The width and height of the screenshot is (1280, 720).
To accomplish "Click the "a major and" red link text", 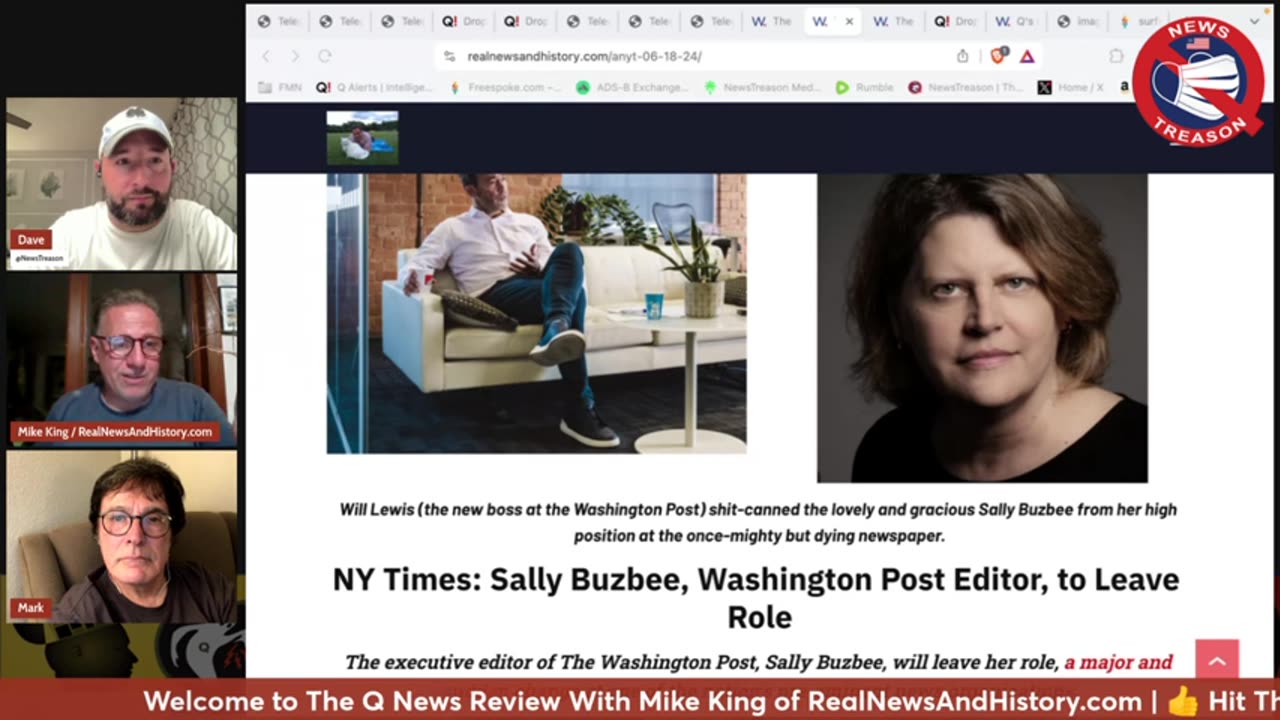I will pos(1118,662).
